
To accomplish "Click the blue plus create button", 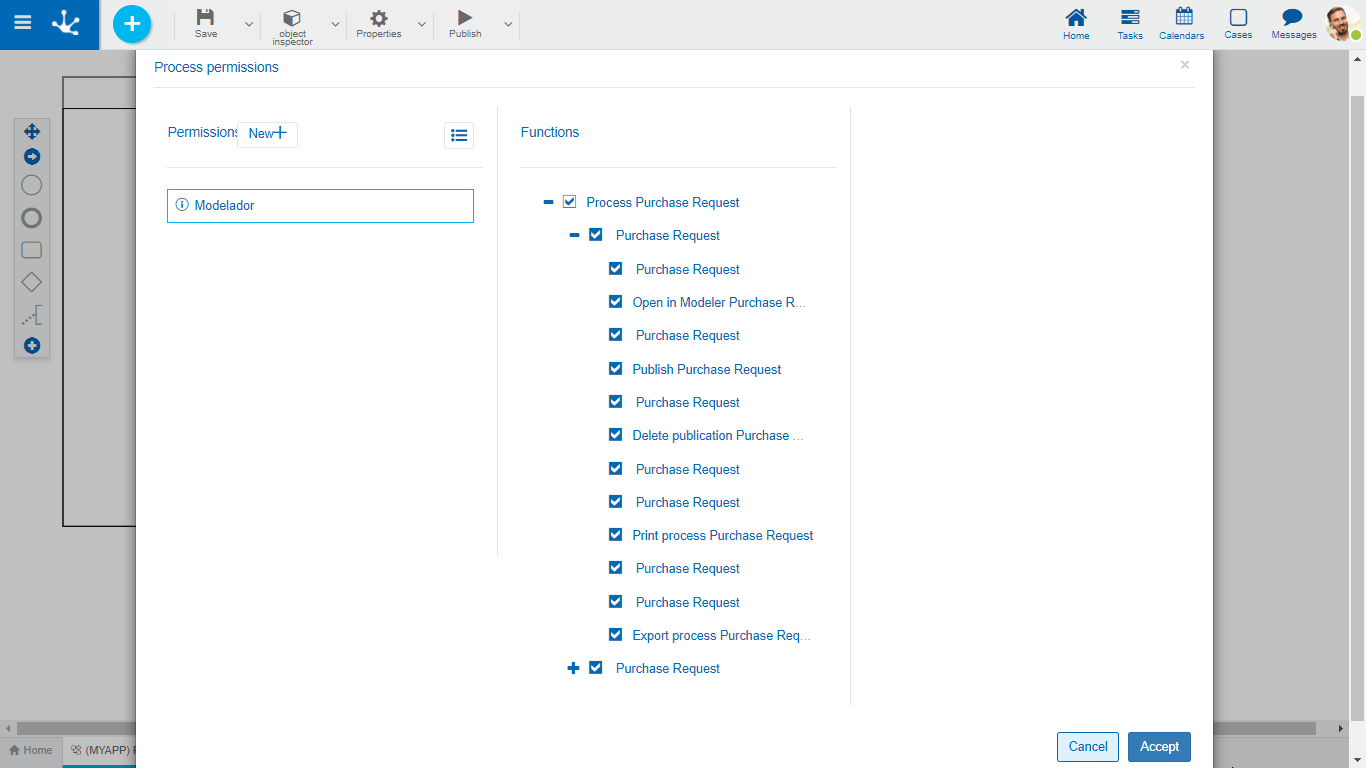I will click(132, 24).
